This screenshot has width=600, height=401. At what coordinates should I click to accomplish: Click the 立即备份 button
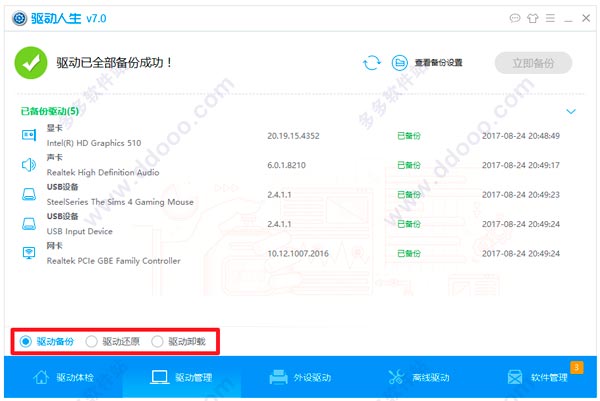pyautogui.click(x=533, y=63)
